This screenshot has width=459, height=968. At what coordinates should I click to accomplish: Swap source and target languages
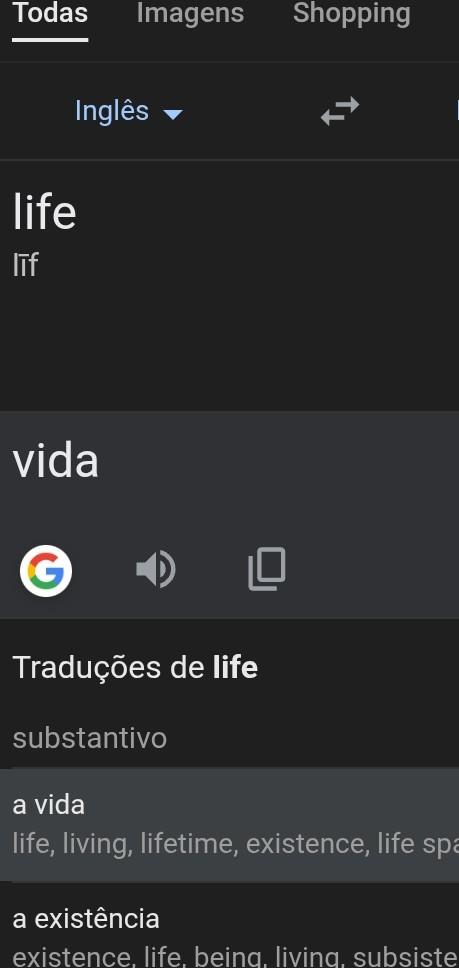click(x=340, y=111)
